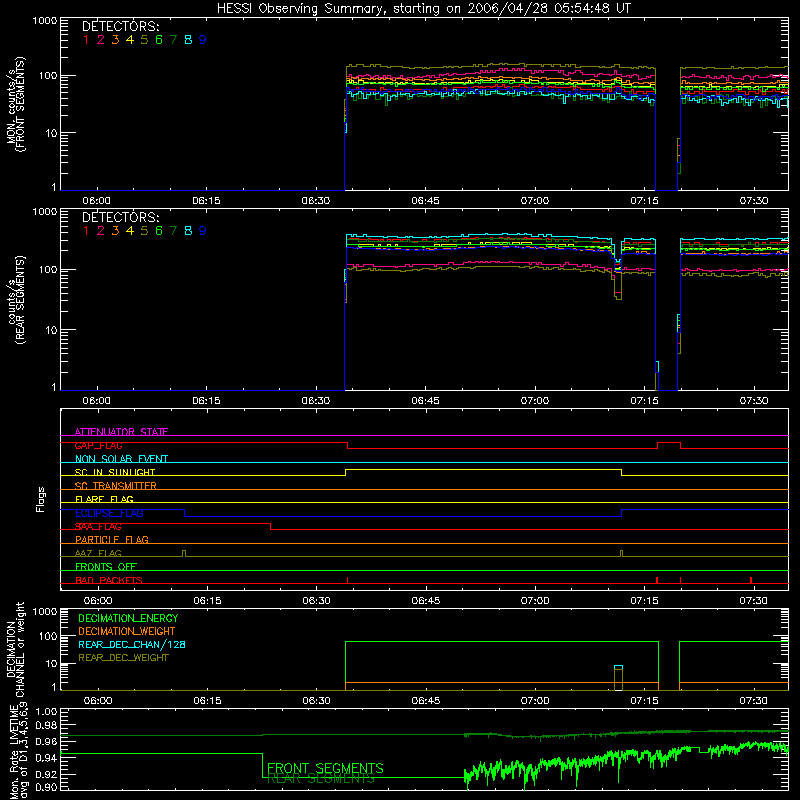This screenshot has height=800, width=800.
Task: Click the Flags axis title
Action: click(41, 499)
